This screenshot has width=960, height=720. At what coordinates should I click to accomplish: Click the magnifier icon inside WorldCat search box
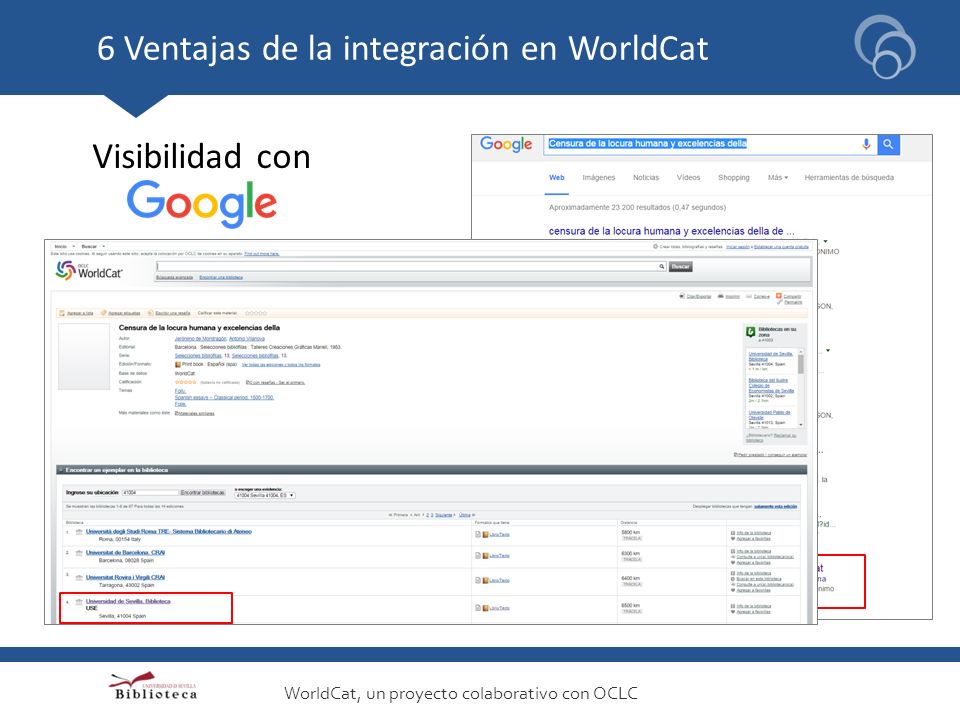coord(661,266)
